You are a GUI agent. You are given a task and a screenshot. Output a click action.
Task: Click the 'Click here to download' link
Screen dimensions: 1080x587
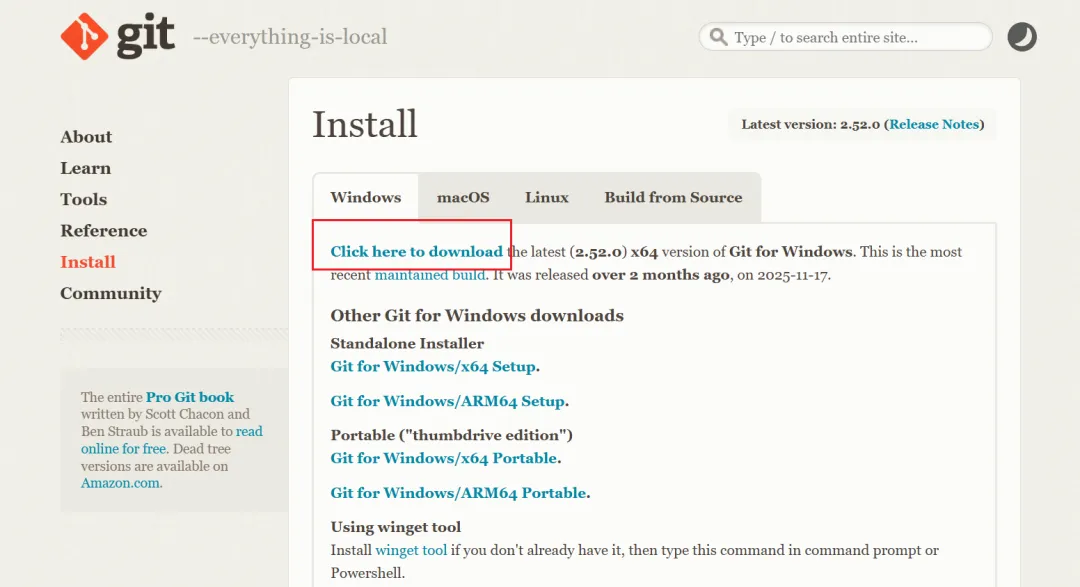[x=417, y=251]
